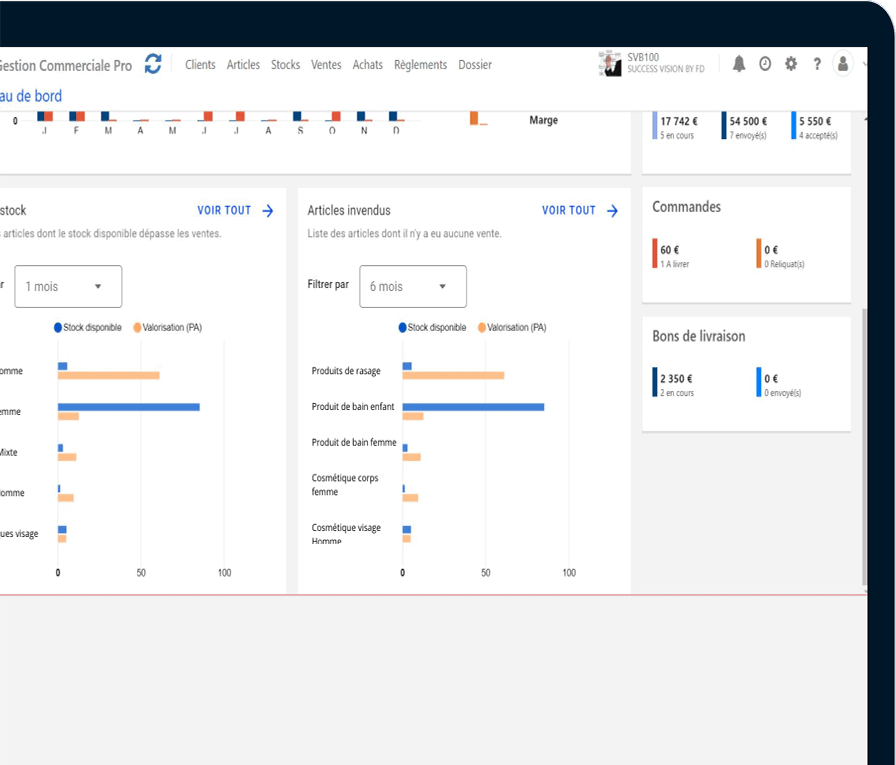Toggle Valorisation (PA) legend in the left stock chart
Viewport: 896px width, 765px height.
click(x=166, y=328)
